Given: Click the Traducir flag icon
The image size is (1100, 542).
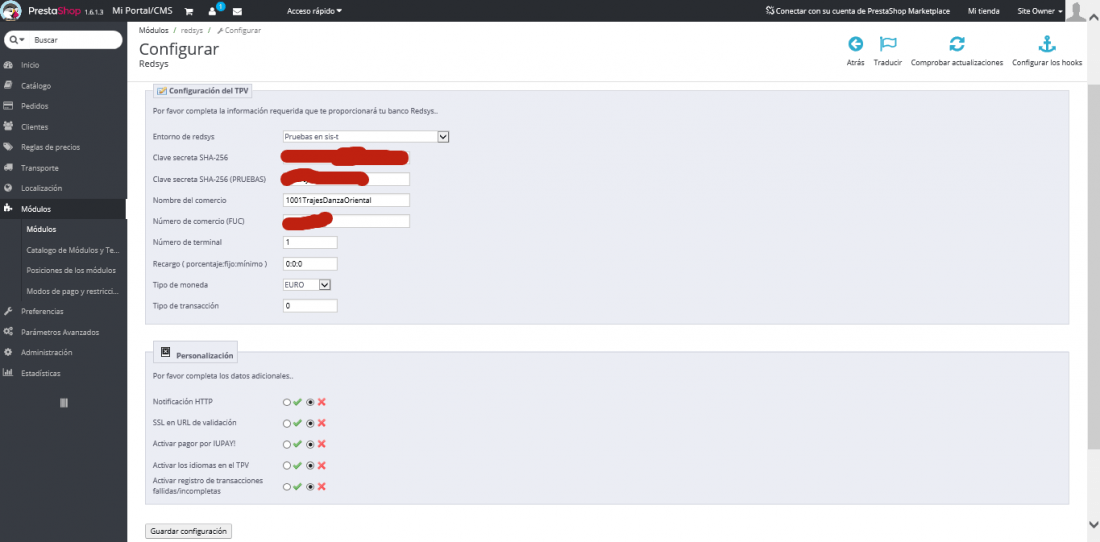Looking at the screenshot, I should click(887, 44).
